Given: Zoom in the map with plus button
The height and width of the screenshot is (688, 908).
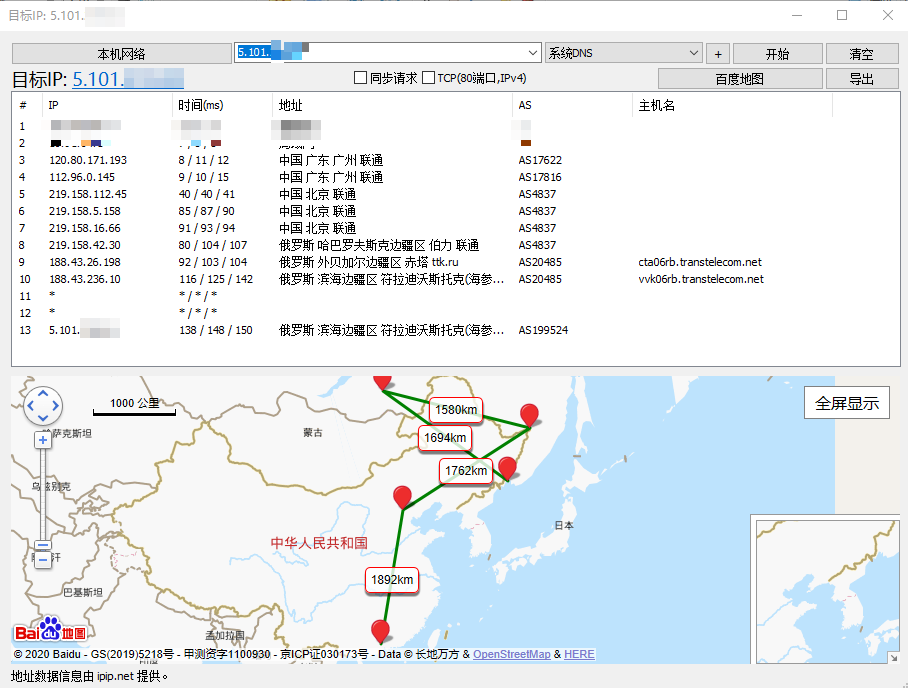Looking at the screenshot, I should coord(43,440).
